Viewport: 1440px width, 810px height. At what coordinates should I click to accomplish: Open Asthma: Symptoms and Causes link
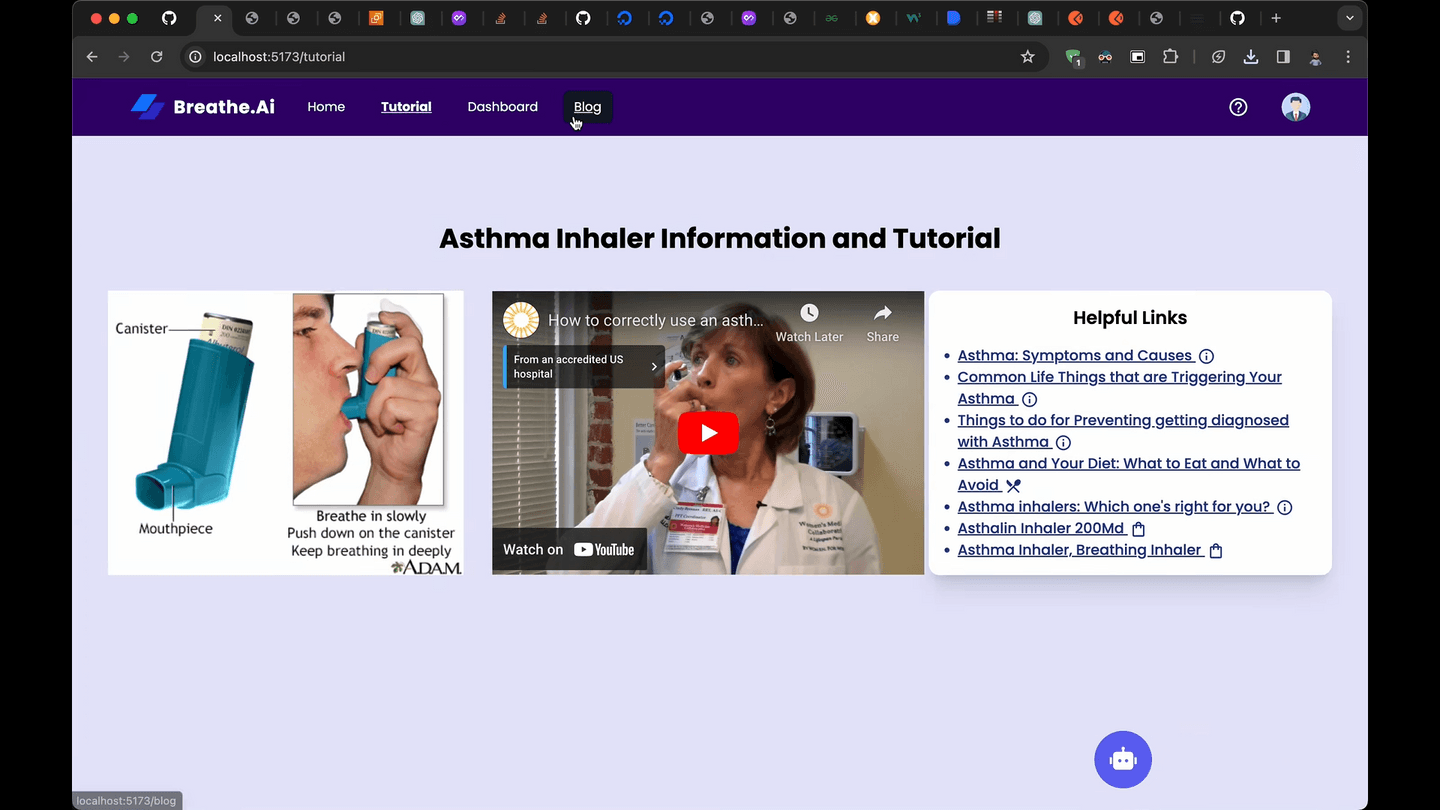click(1075, 356)
